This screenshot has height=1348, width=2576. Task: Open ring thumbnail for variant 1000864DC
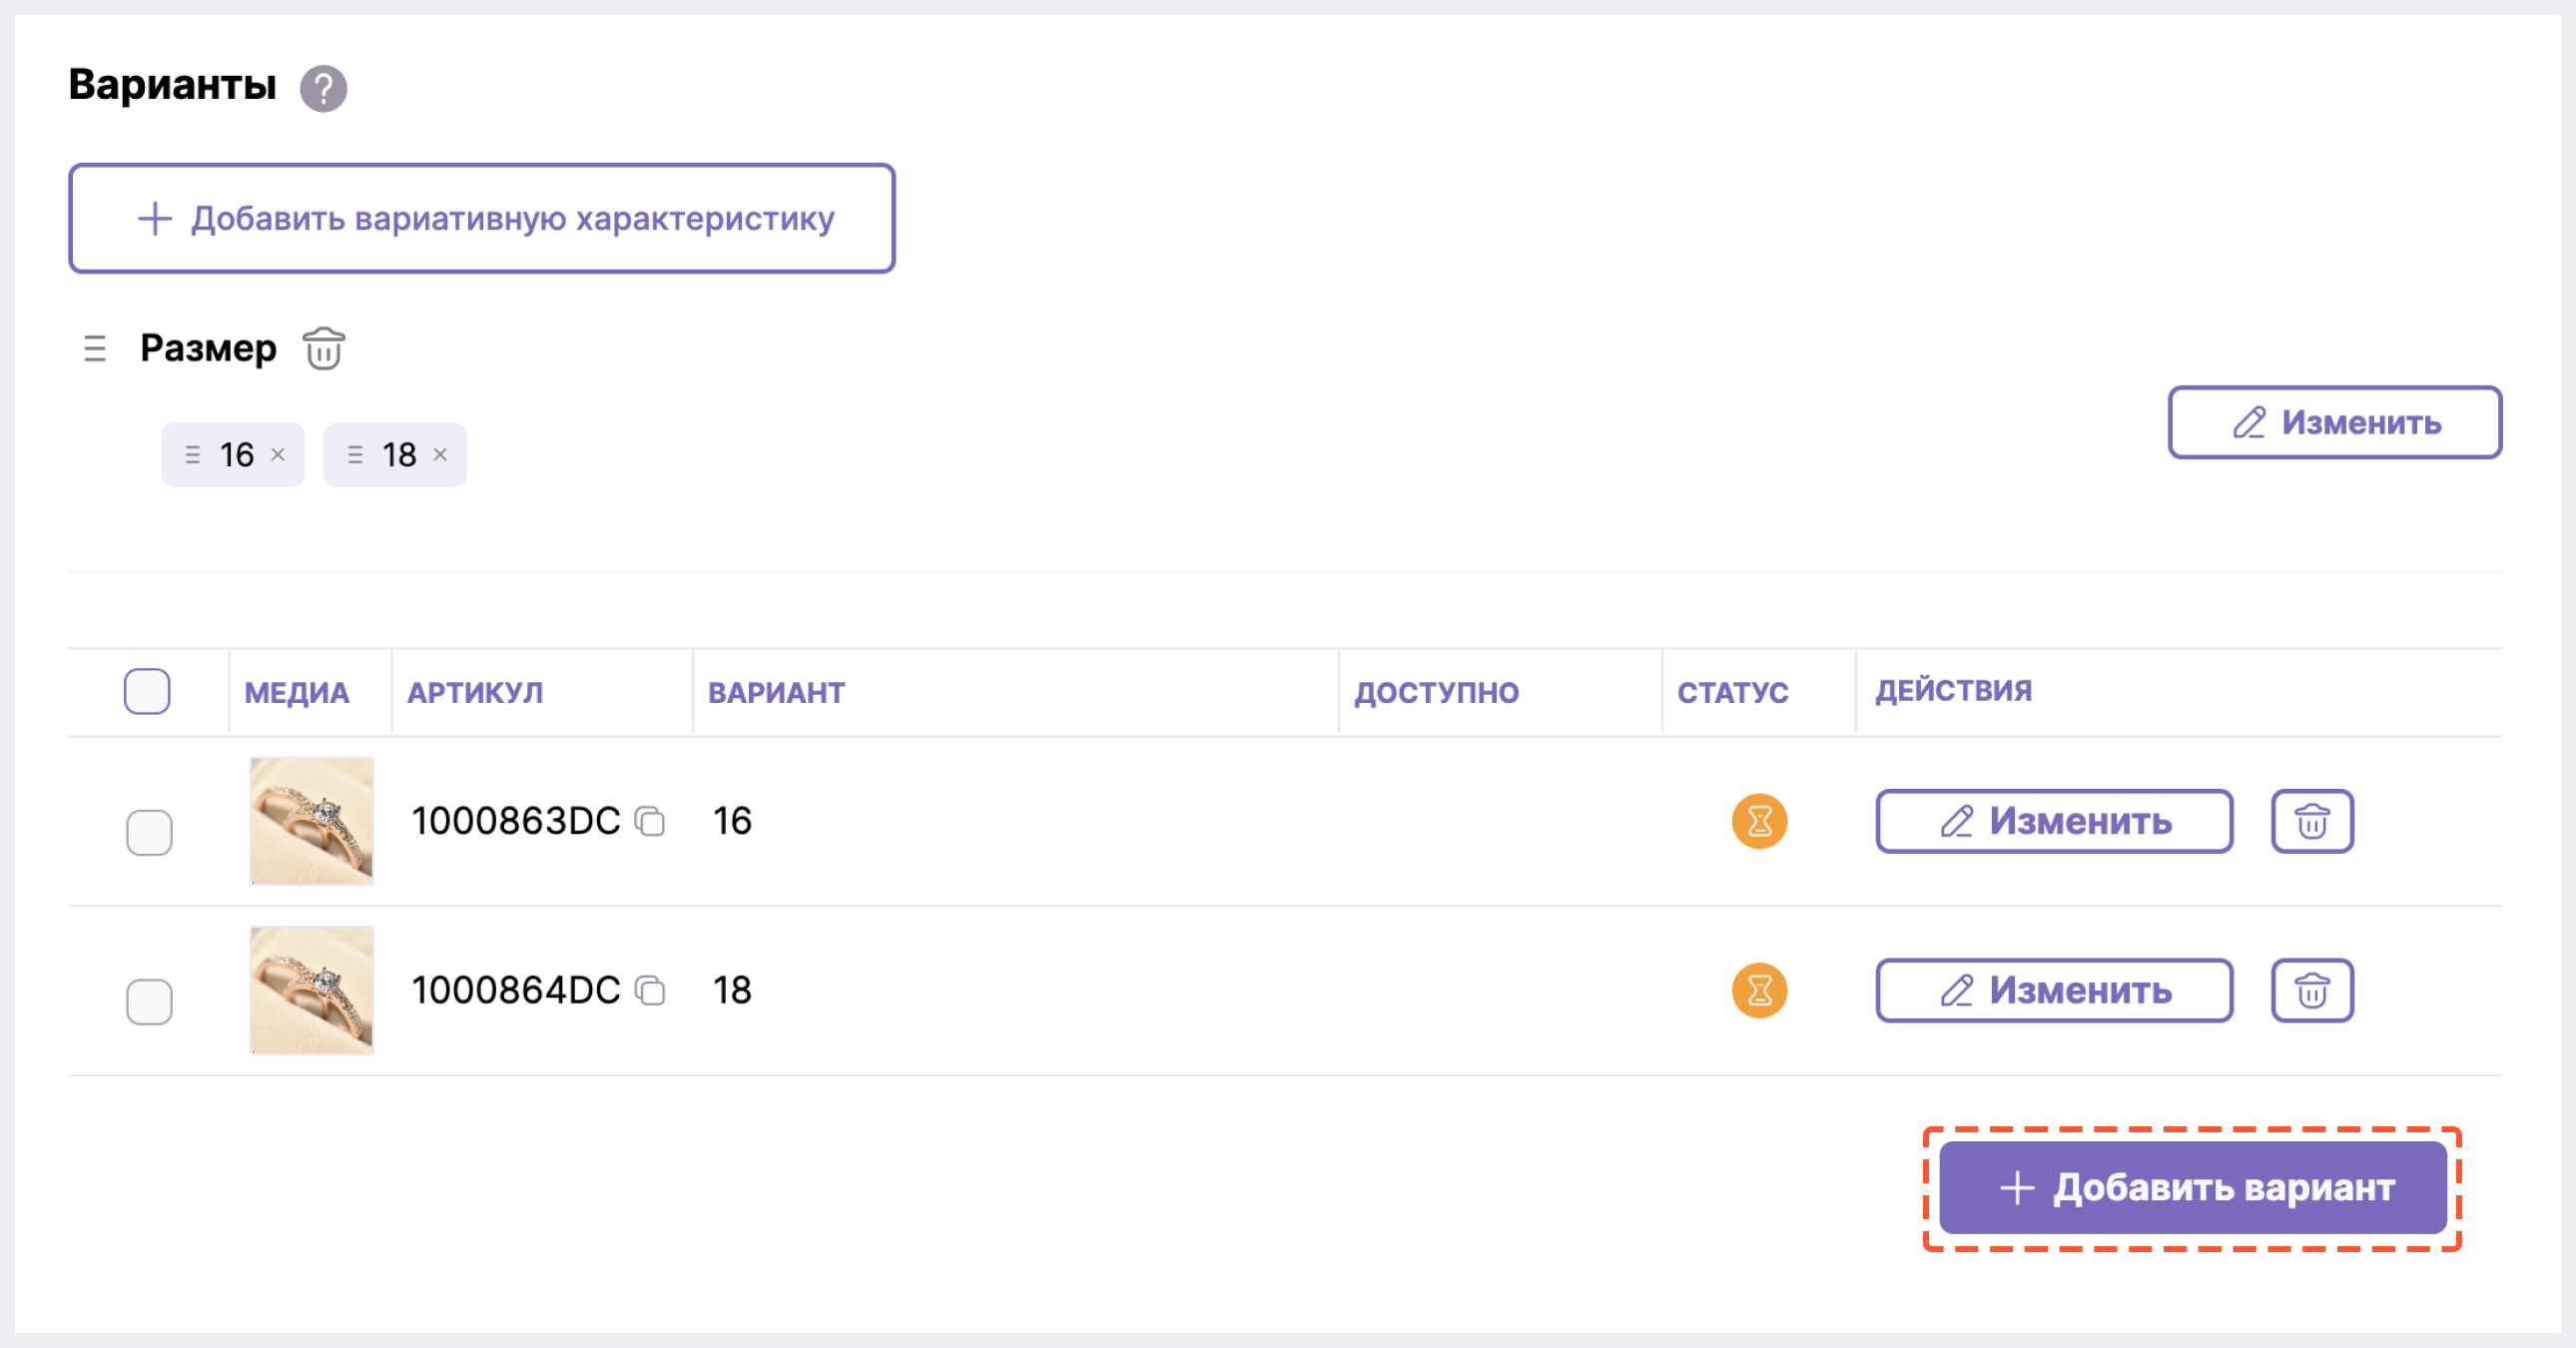pos(311,990)
